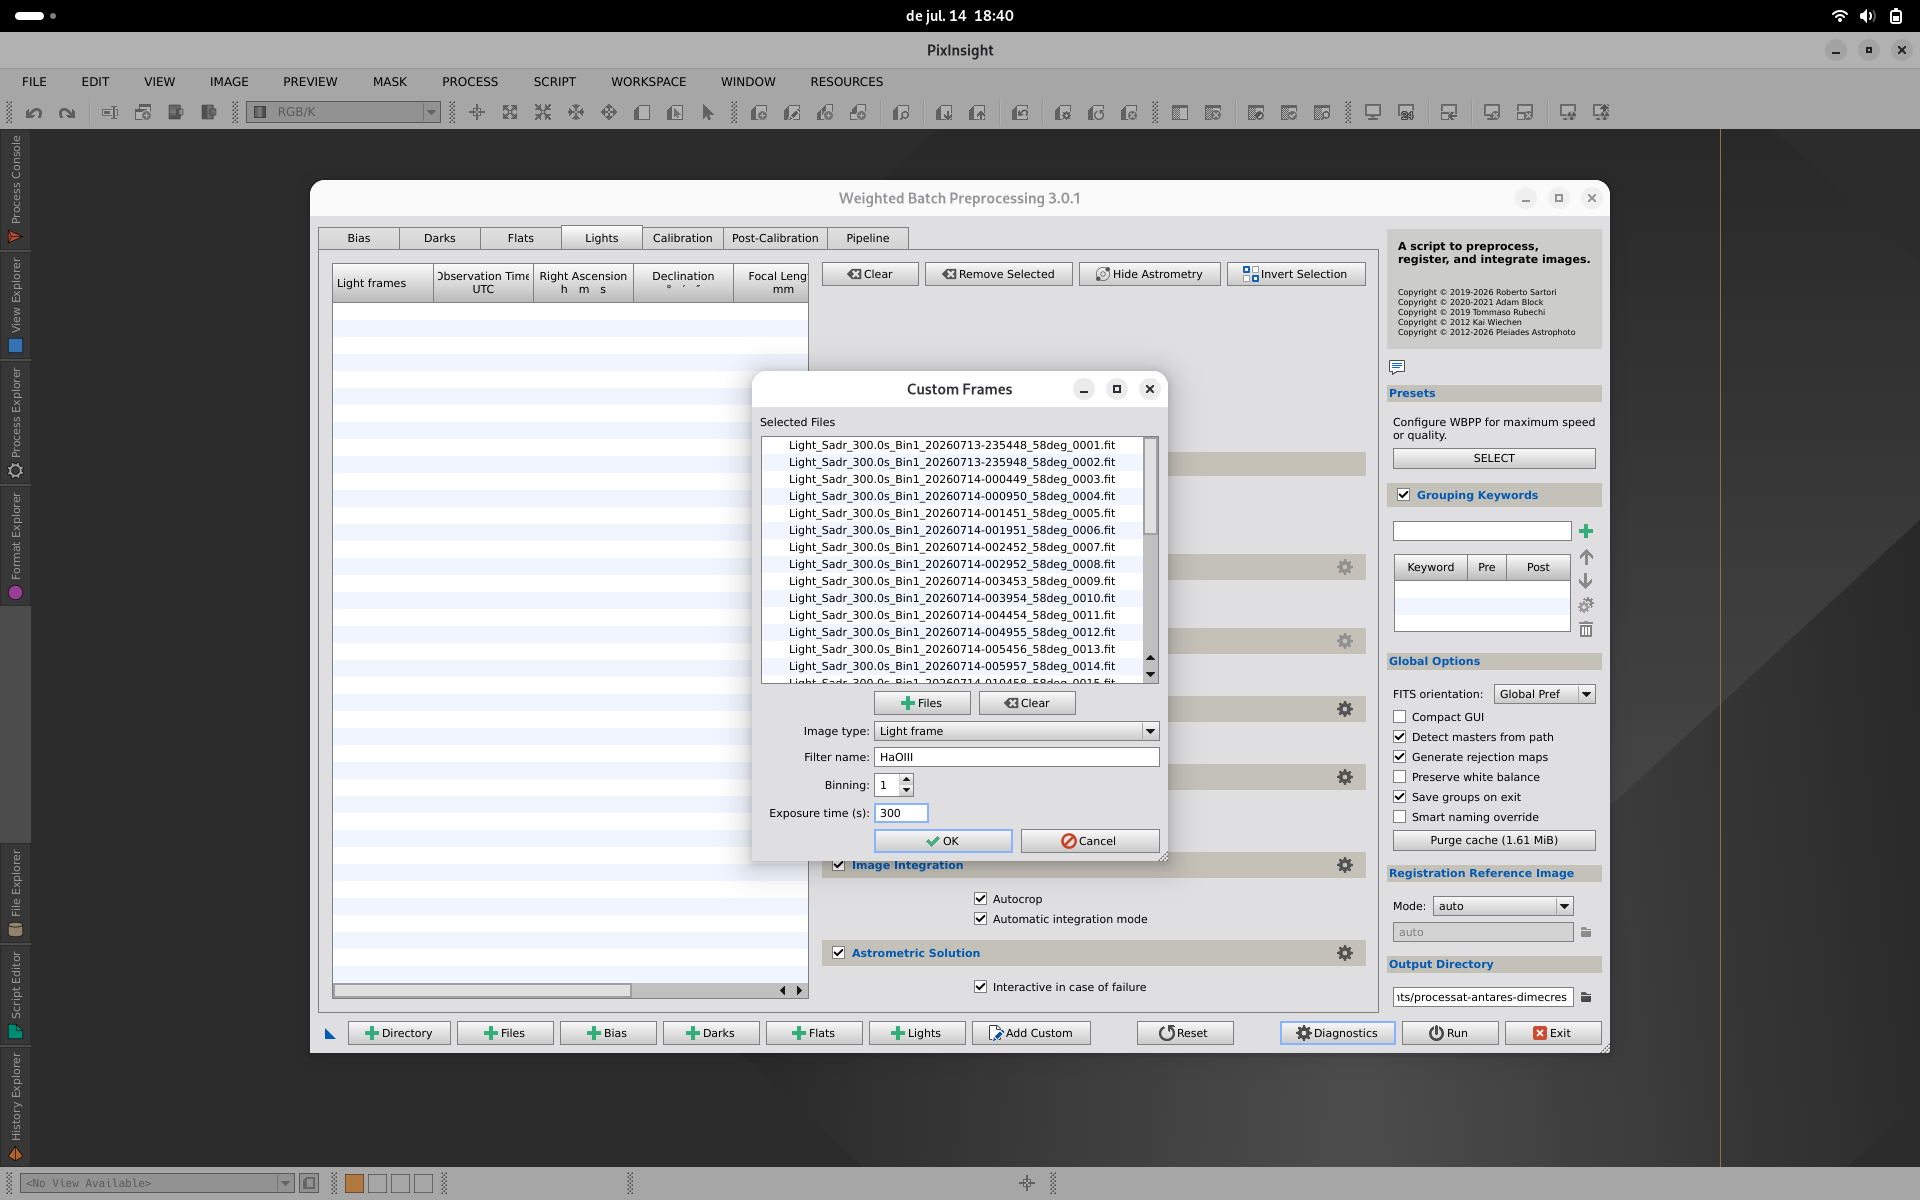Open Astrometric Solution settings gear
Viewport: 1920px width, 1200px height.
pos(1345,953)
